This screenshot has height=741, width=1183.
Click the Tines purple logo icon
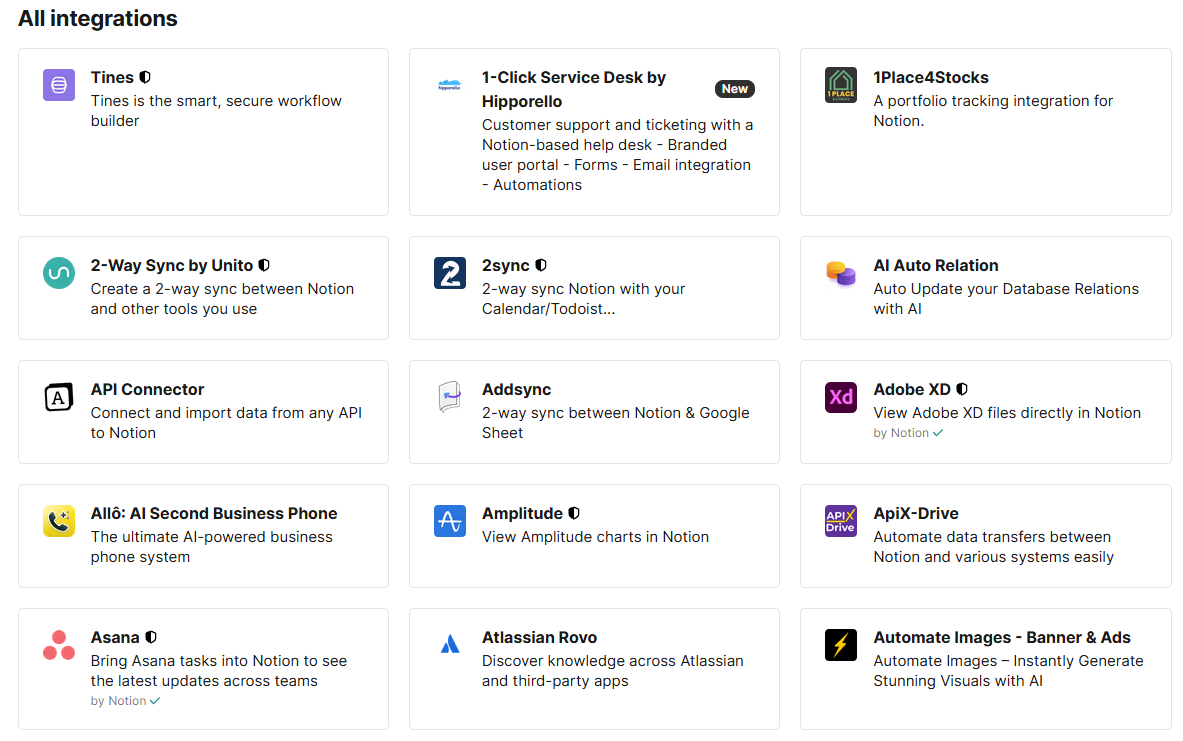[x=59, y=85]
